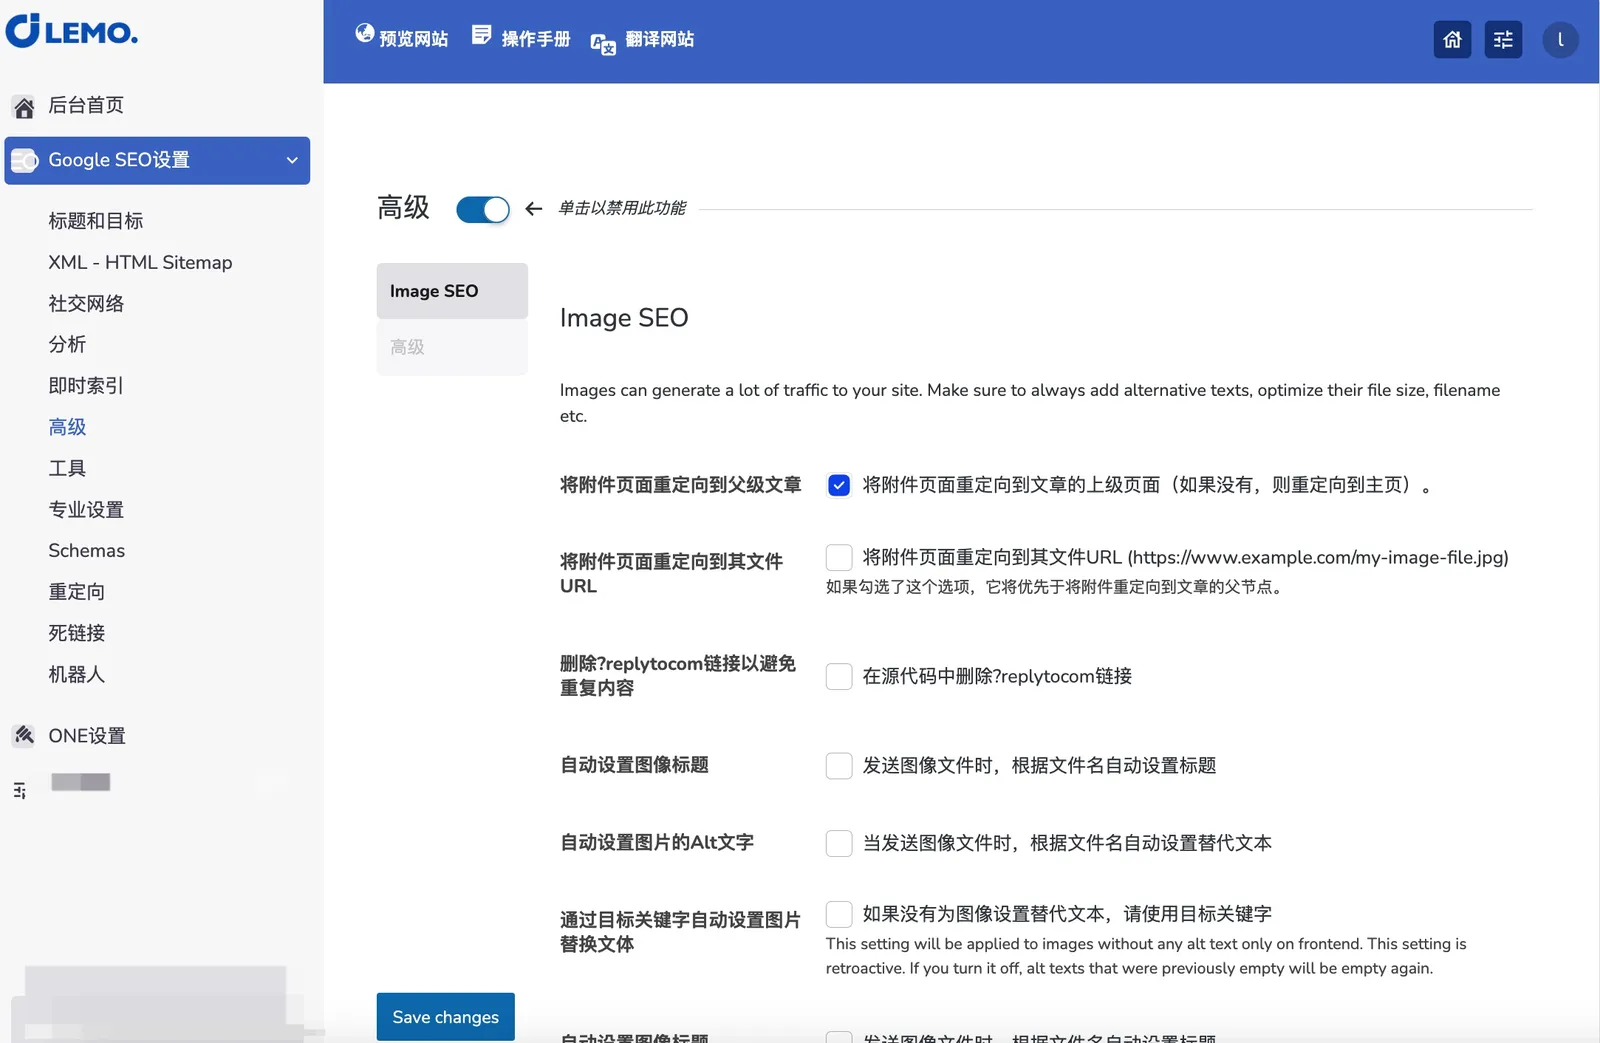1600x1043 pixels.
Task: Click the 后台首页 house icon
Action: coord(24,107)
